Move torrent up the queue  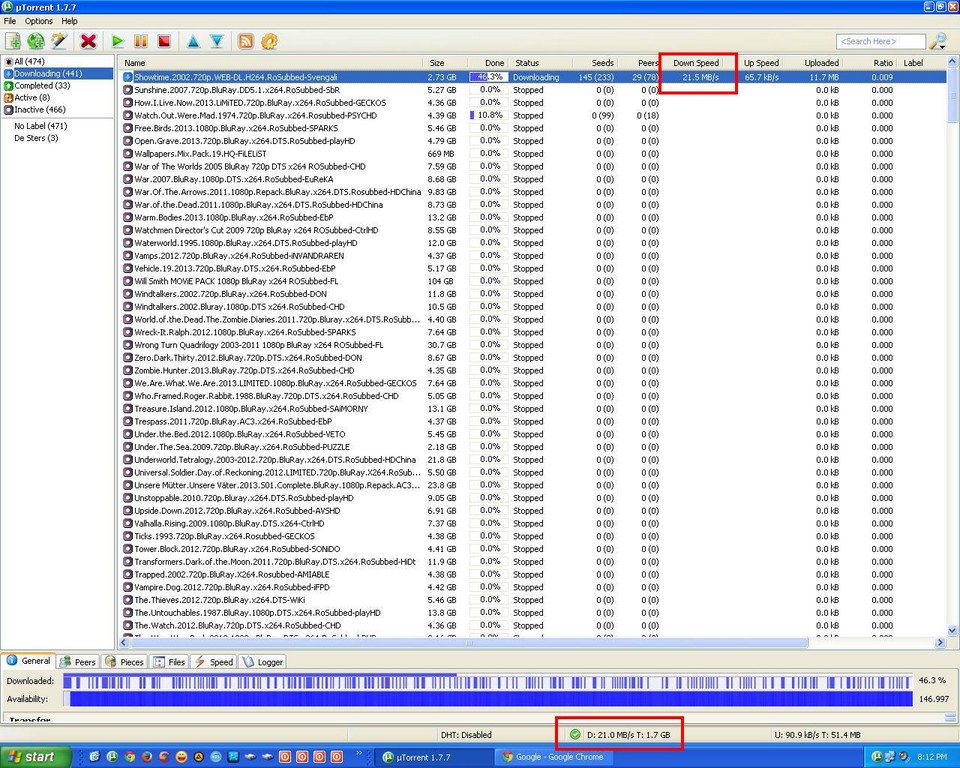(193, 41)
